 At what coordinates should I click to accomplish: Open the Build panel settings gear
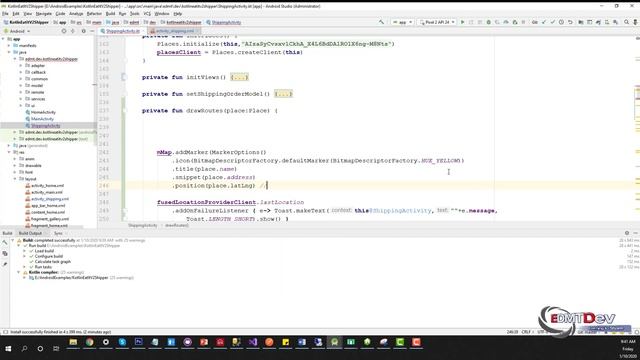[627, 233]
